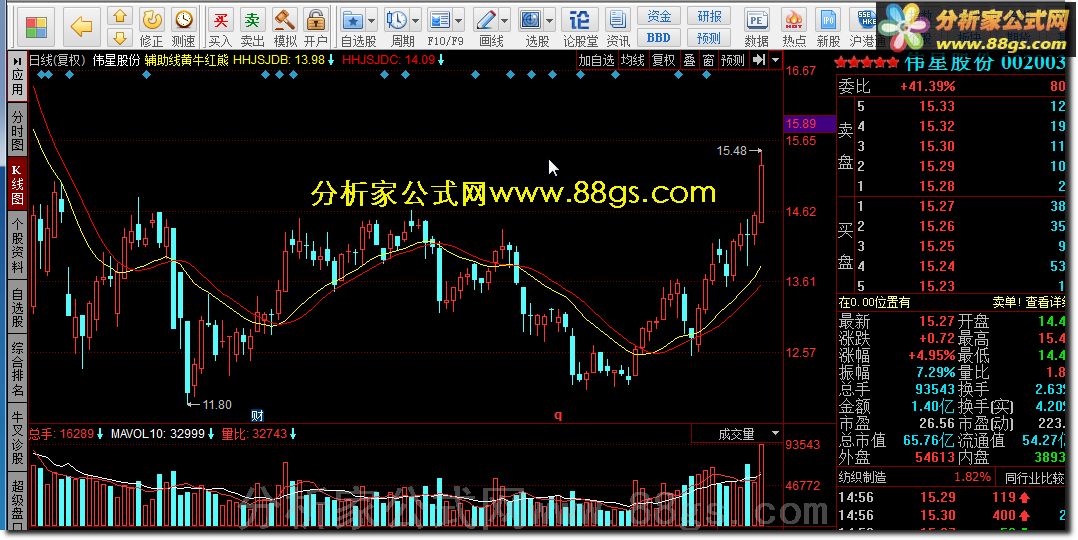Open the 个股资料 sidebar tab
The image size is (1078, 540).
pos(16,245)
